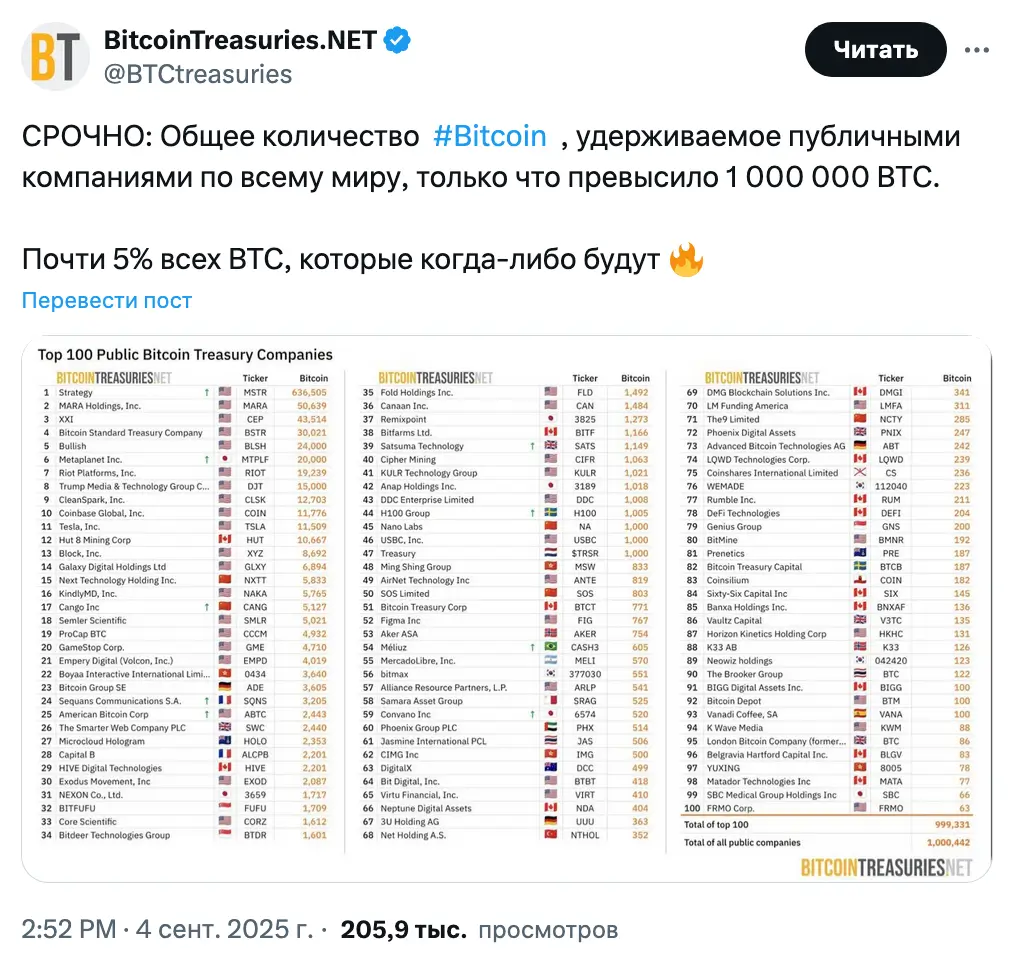Click the US flag next to MSTR ticker
1009x961 pixels.
click(224, 393)
